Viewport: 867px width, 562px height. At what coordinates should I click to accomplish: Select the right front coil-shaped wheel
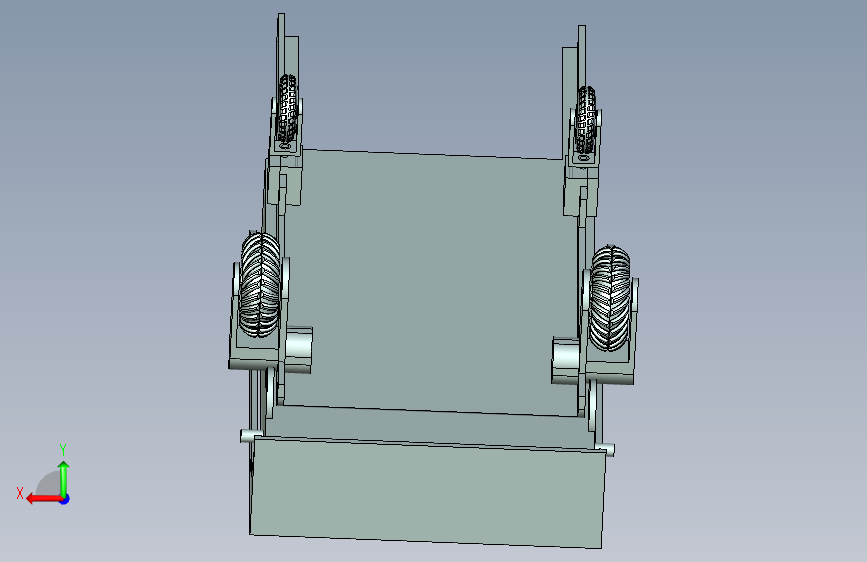click(610, 298)
